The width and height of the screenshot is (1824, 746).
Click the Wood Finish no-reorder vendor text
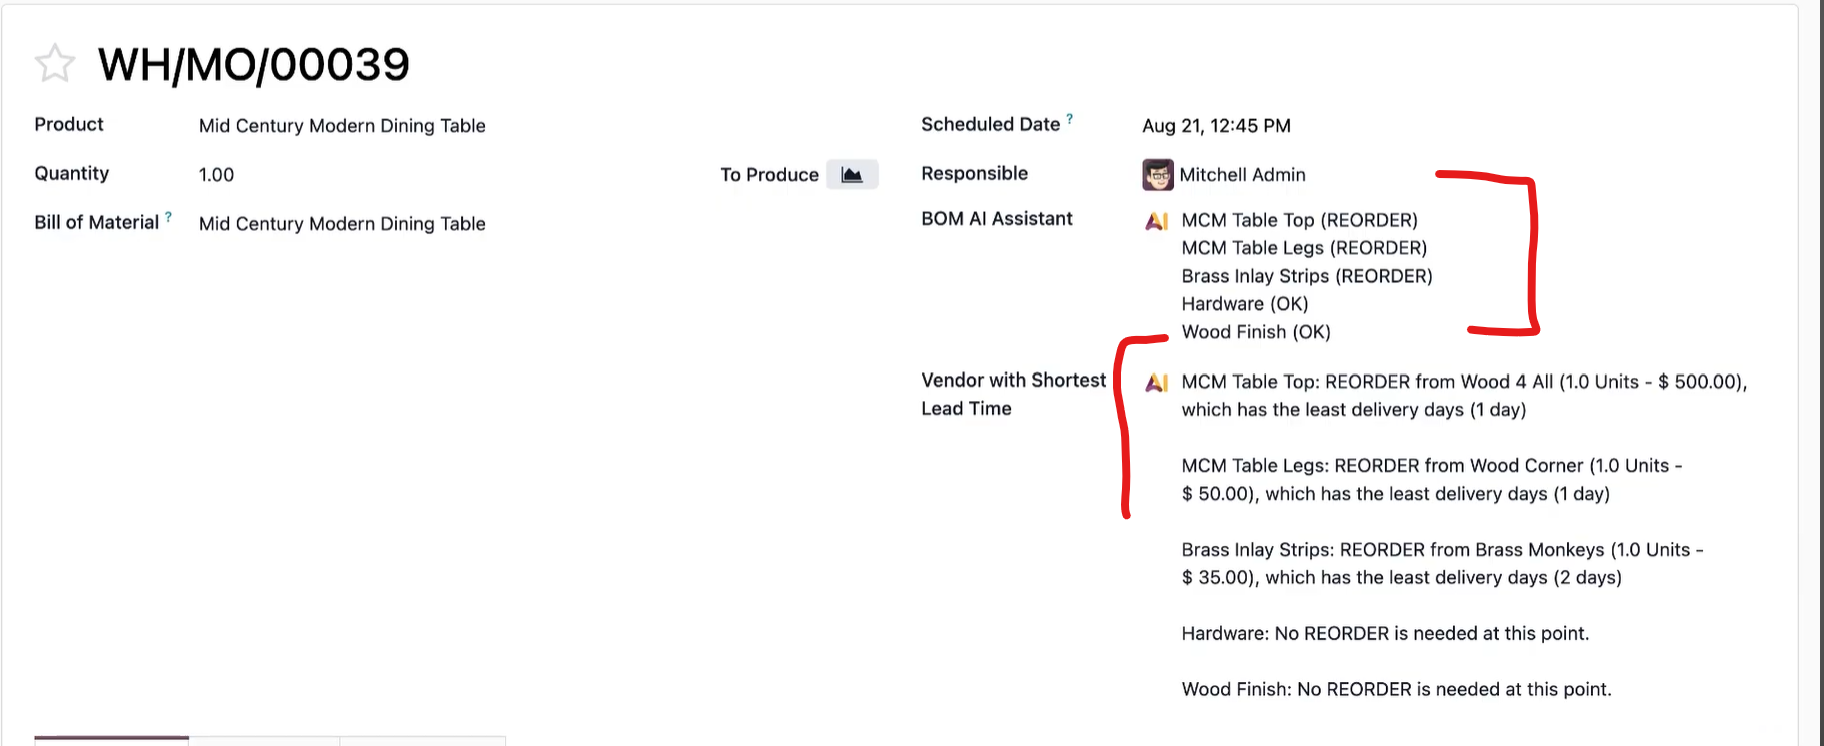pyautogui.click(x=1396, y=689)
